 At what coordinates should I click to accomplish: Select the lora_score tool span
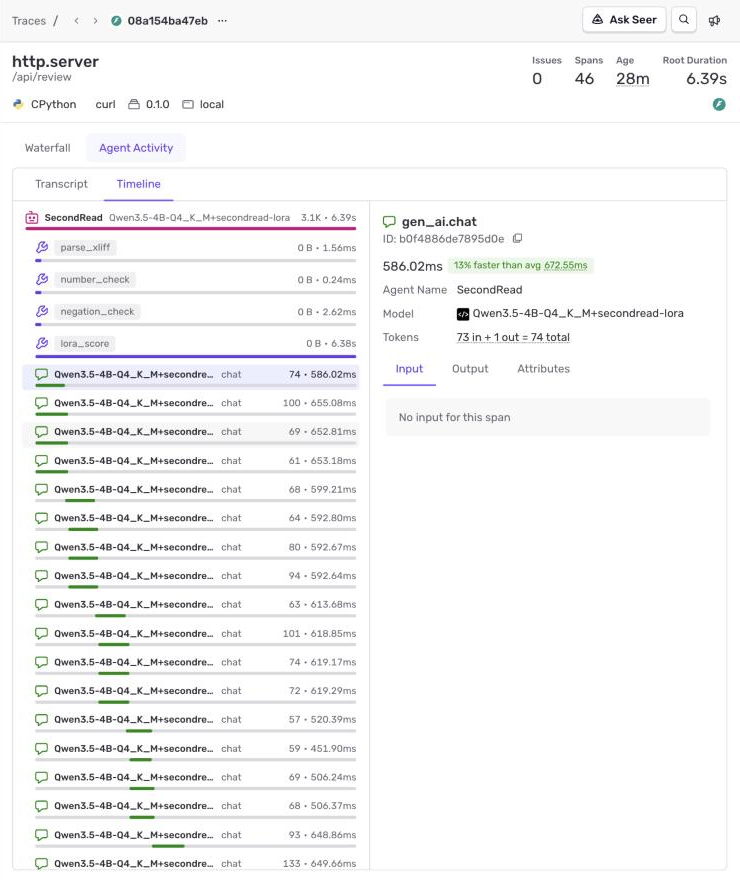tap(195, 345)
